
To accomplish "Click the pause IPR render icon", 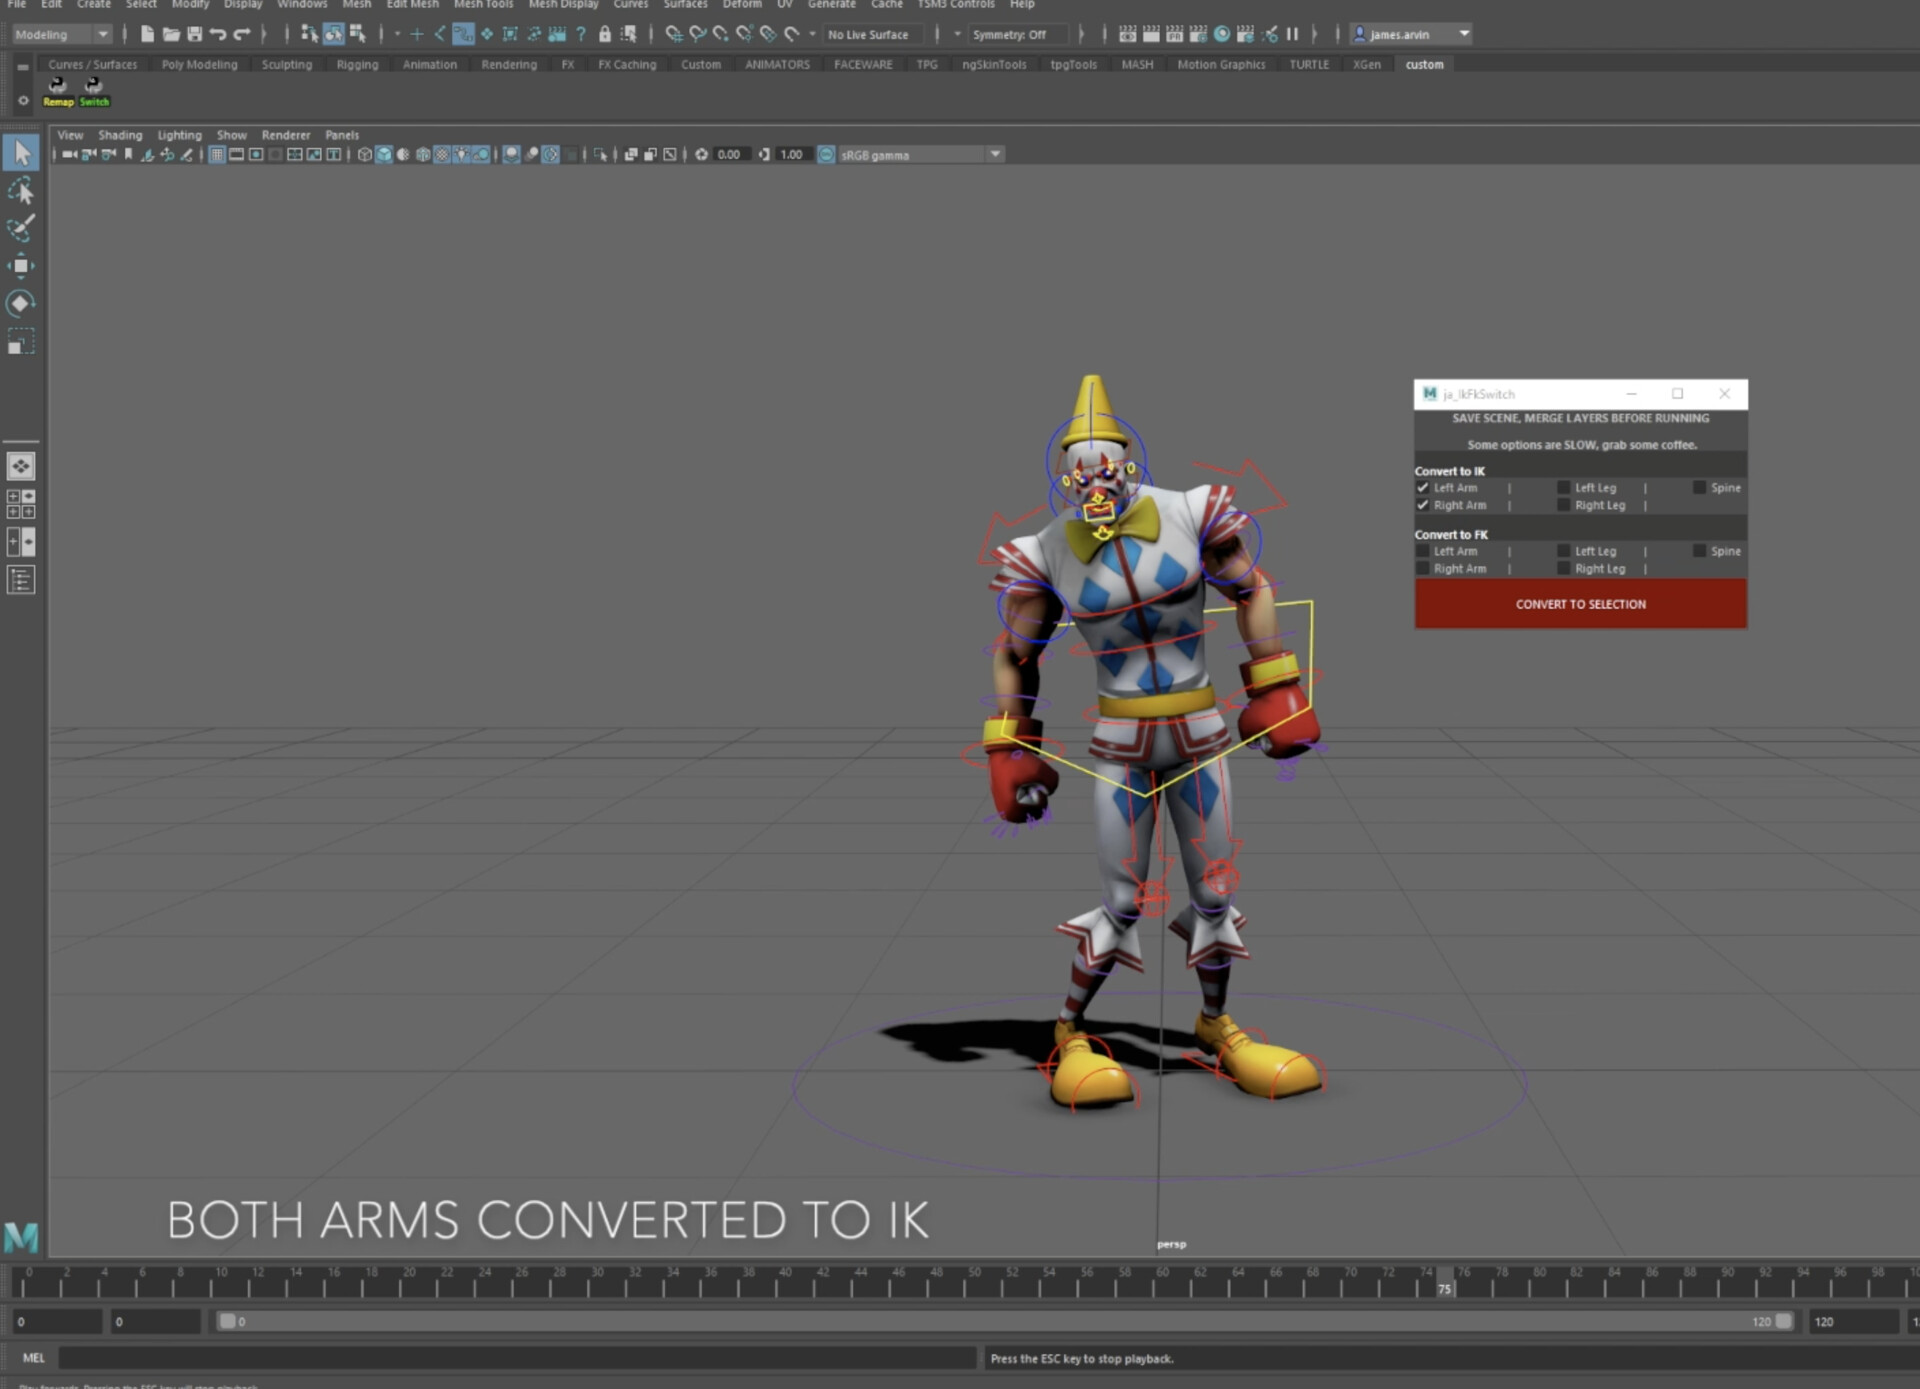I will (1292, 34).
